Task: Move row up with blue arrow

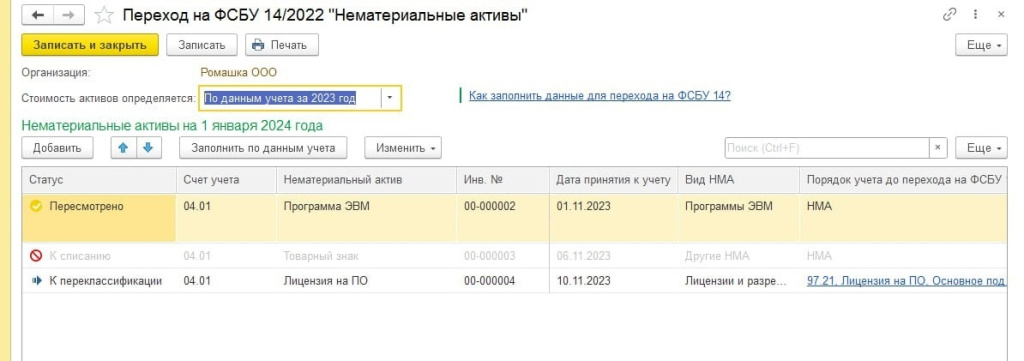Action: pyautogui.click(x=123, y=148)
